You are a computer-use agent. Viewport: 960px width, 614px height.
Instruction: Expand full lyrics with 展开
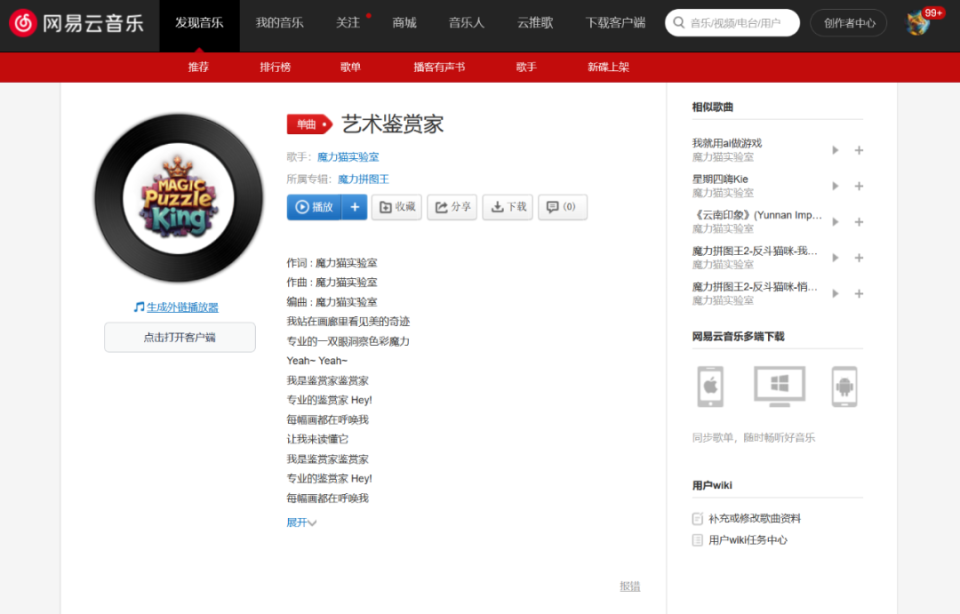(301, 522)
